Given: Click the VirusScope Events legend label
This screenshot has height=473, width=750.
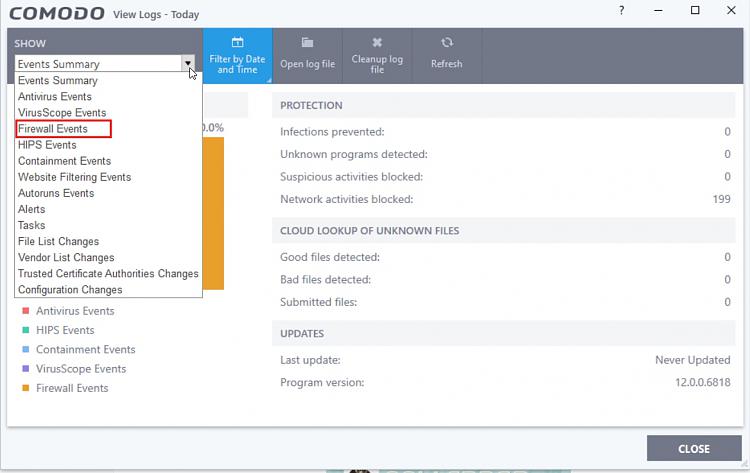Looking at the screenshot, I should click(x=81, y=369).
